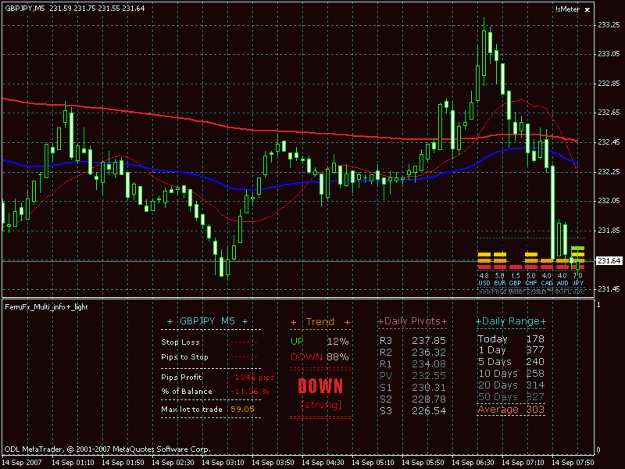The width and height of the screenshot is (625, 469).
Task: Click the -11.36 % value
Action: (x=250, y=391)
